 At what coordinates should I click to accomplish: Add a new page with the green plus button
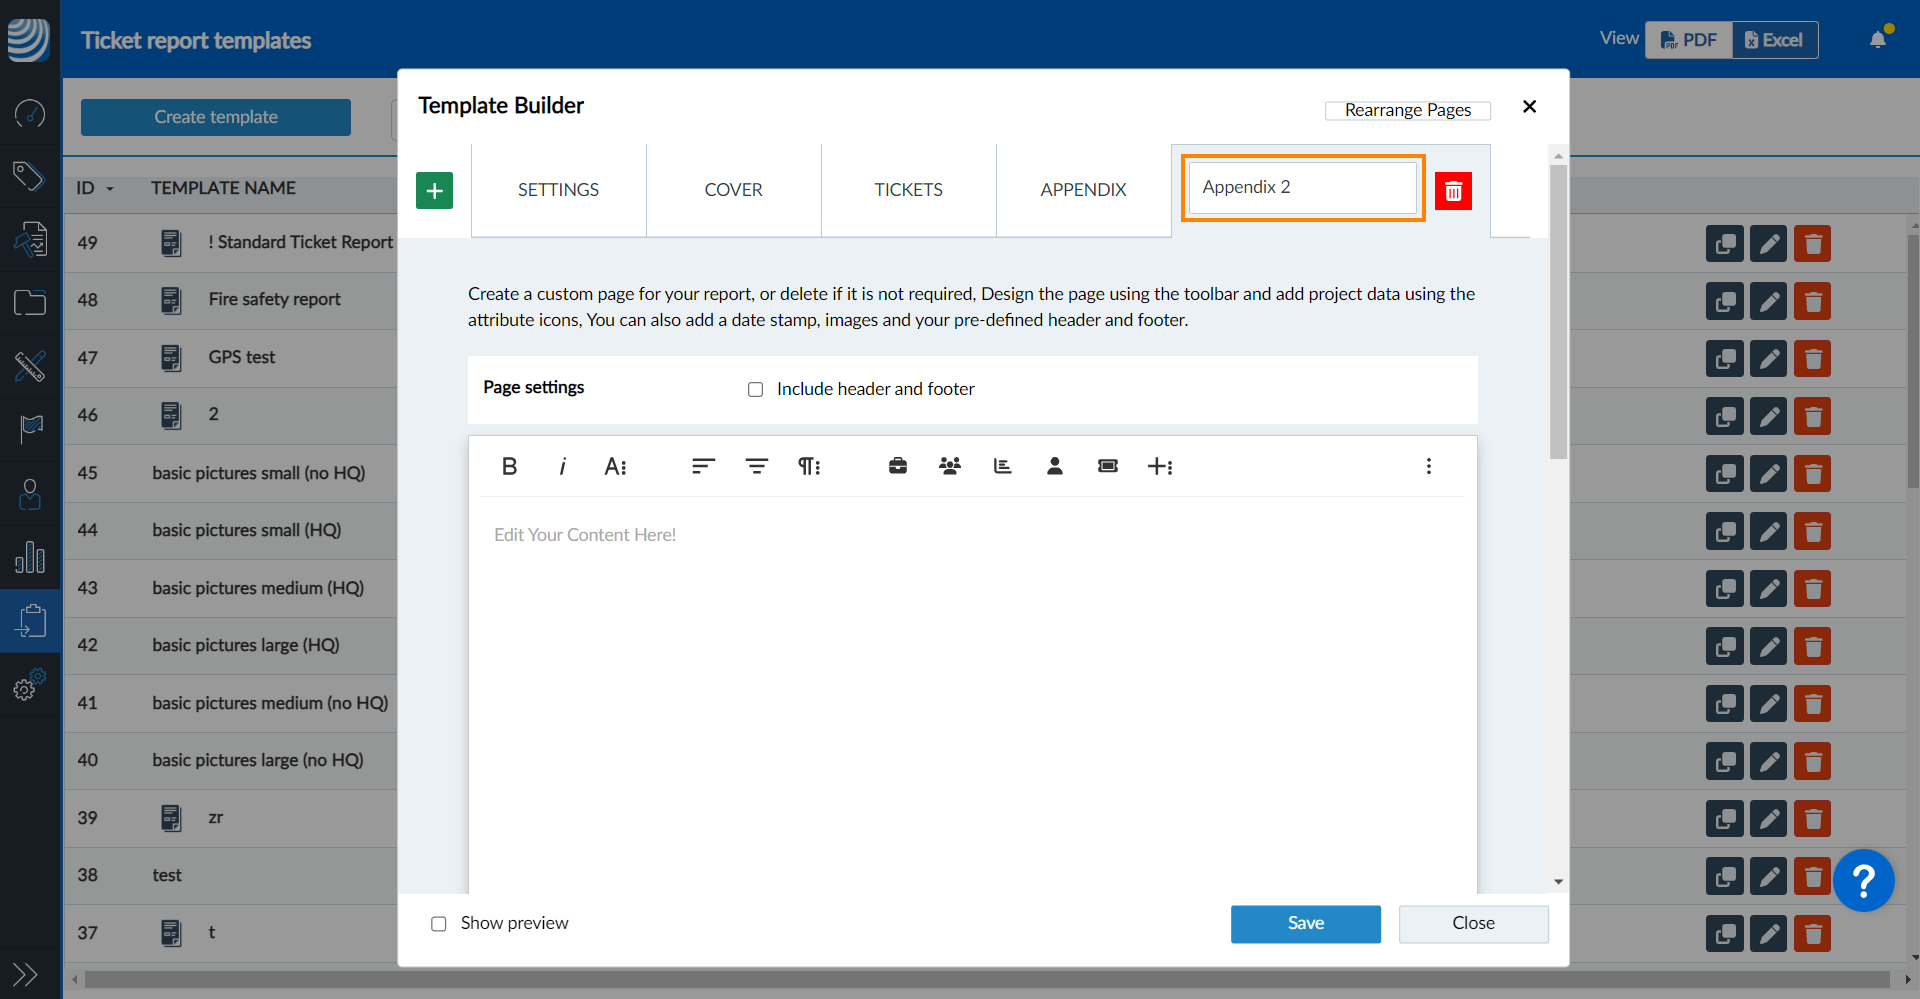pos(434,190)
